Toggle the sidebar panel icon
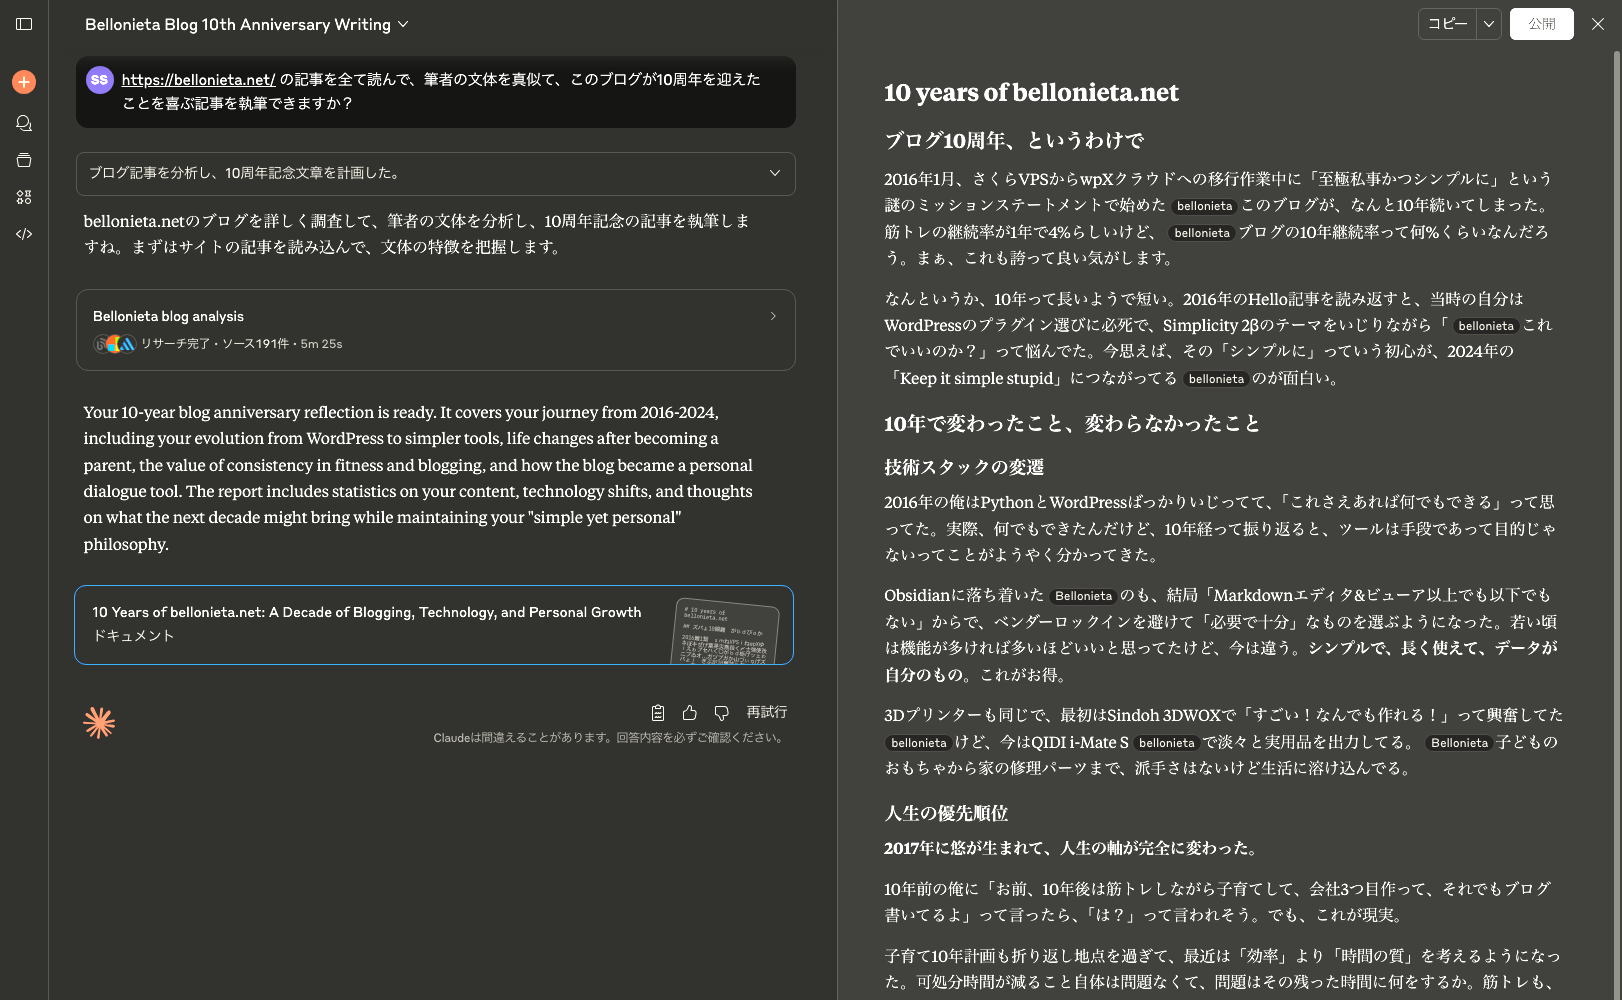The image size is (1622, 1000). pos(24,24)
